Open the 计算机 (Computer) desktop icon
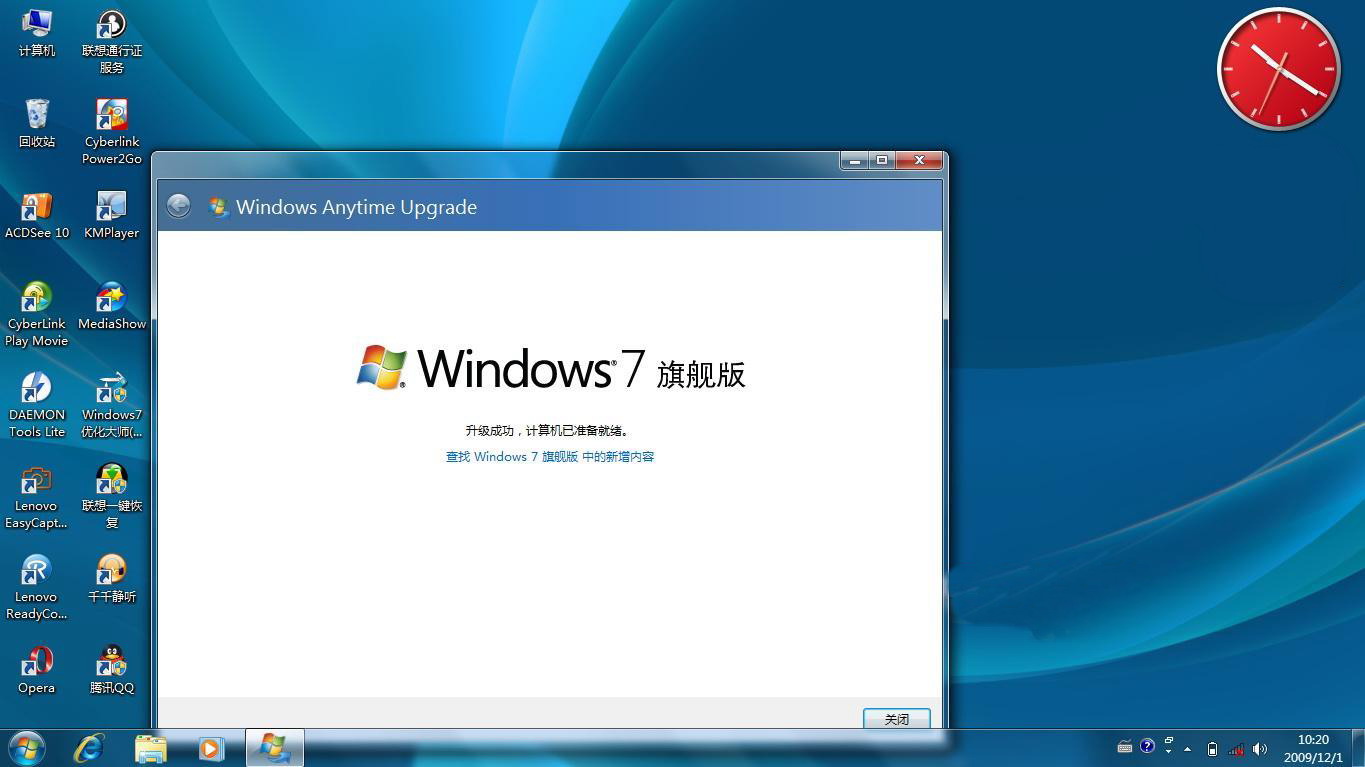 (36, 30)
